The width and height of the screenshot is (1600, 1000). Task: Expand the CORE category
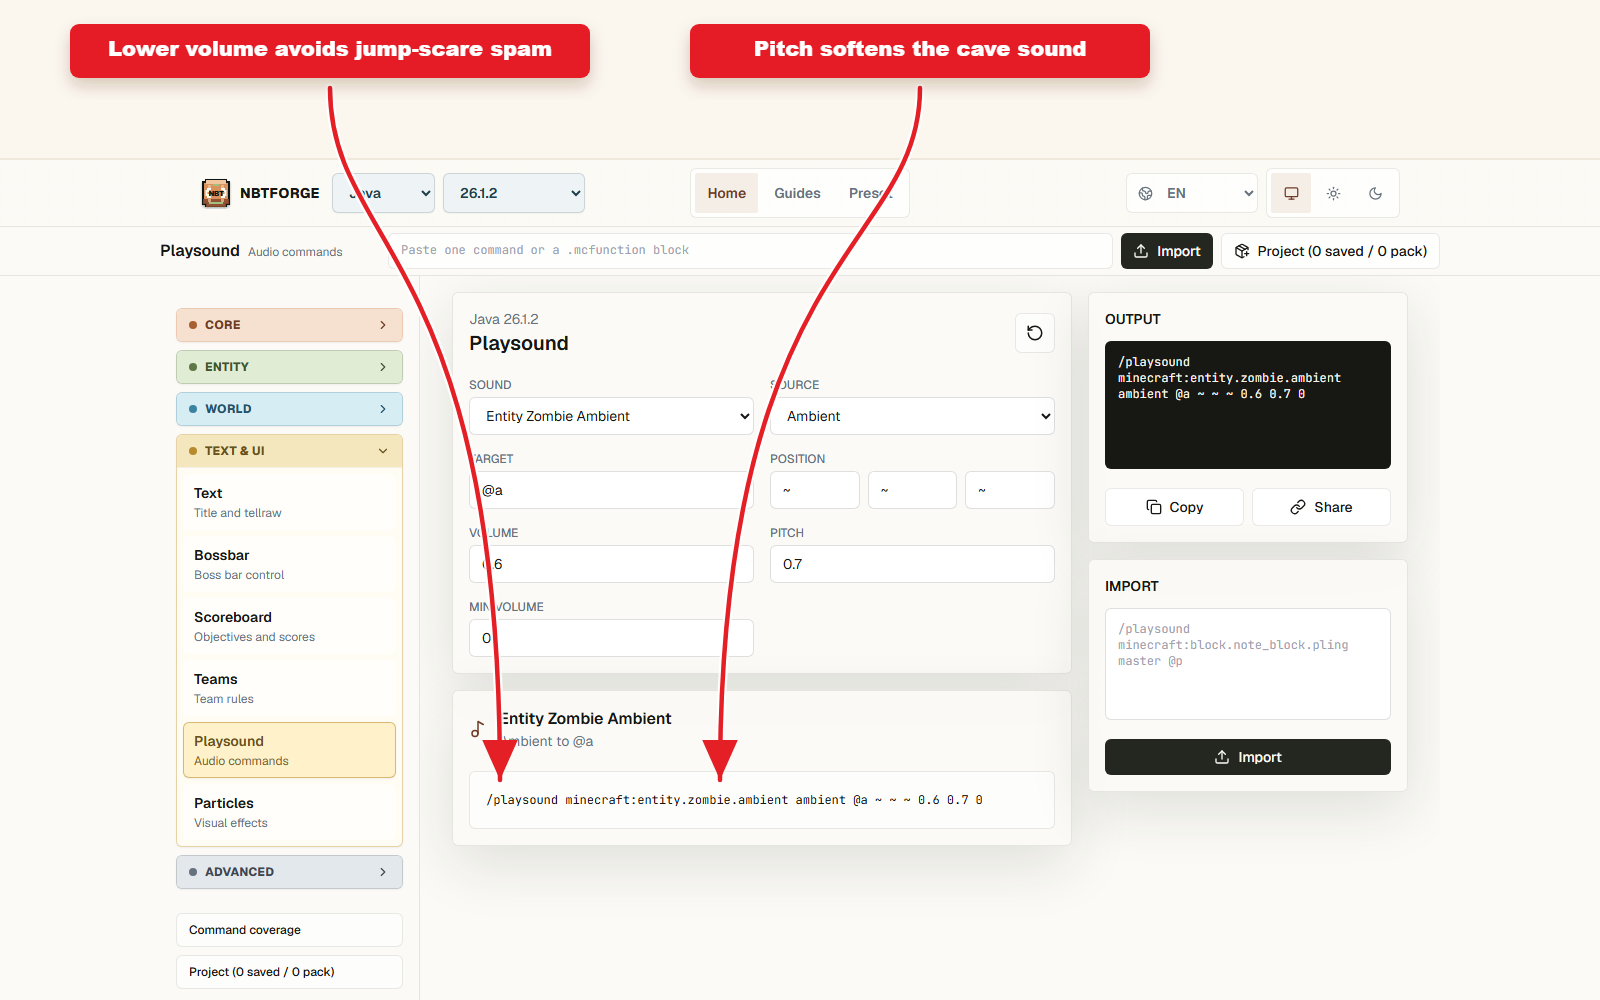point(289,325)
